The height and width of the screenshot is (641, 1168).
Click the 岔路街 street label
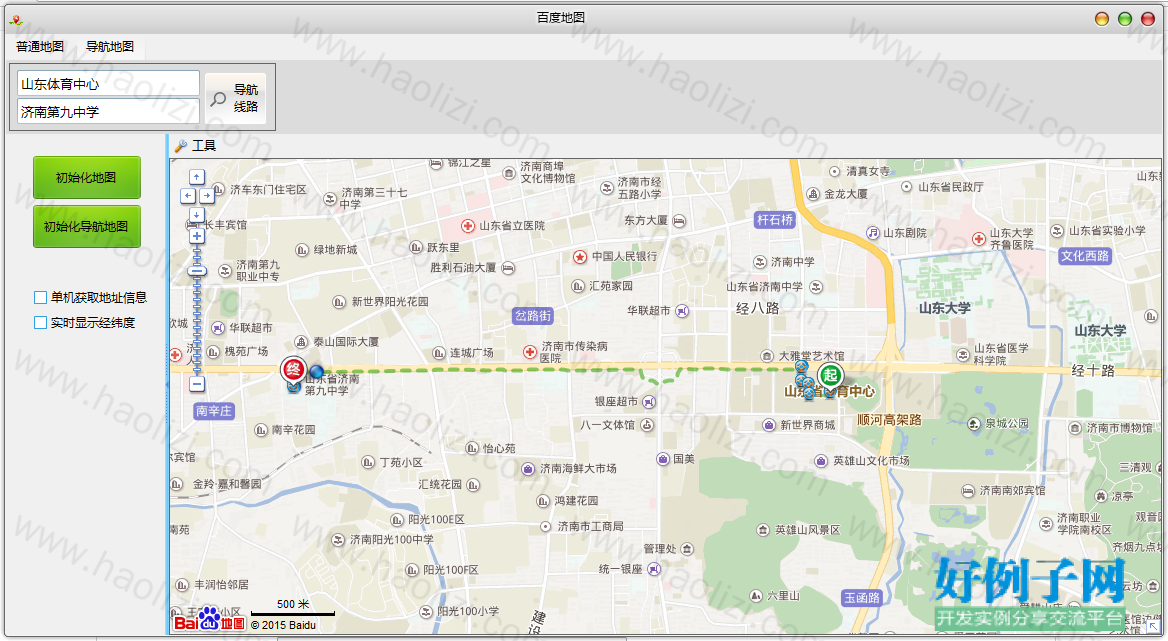[533, 316]
